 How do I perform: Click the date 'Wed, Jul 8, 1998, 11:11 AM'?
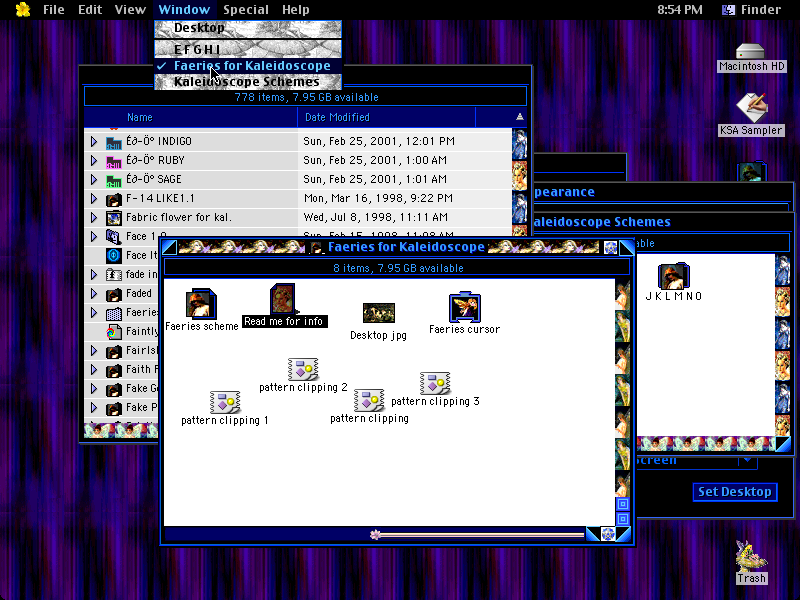376,217
